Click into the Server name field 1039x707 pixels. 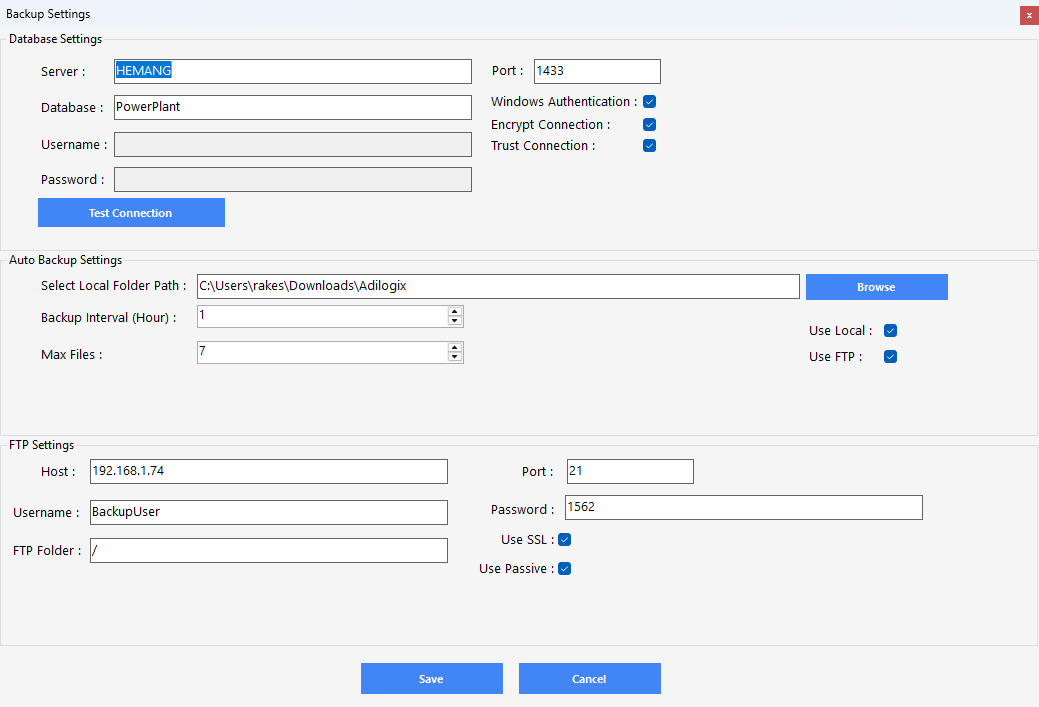(292, 71)
